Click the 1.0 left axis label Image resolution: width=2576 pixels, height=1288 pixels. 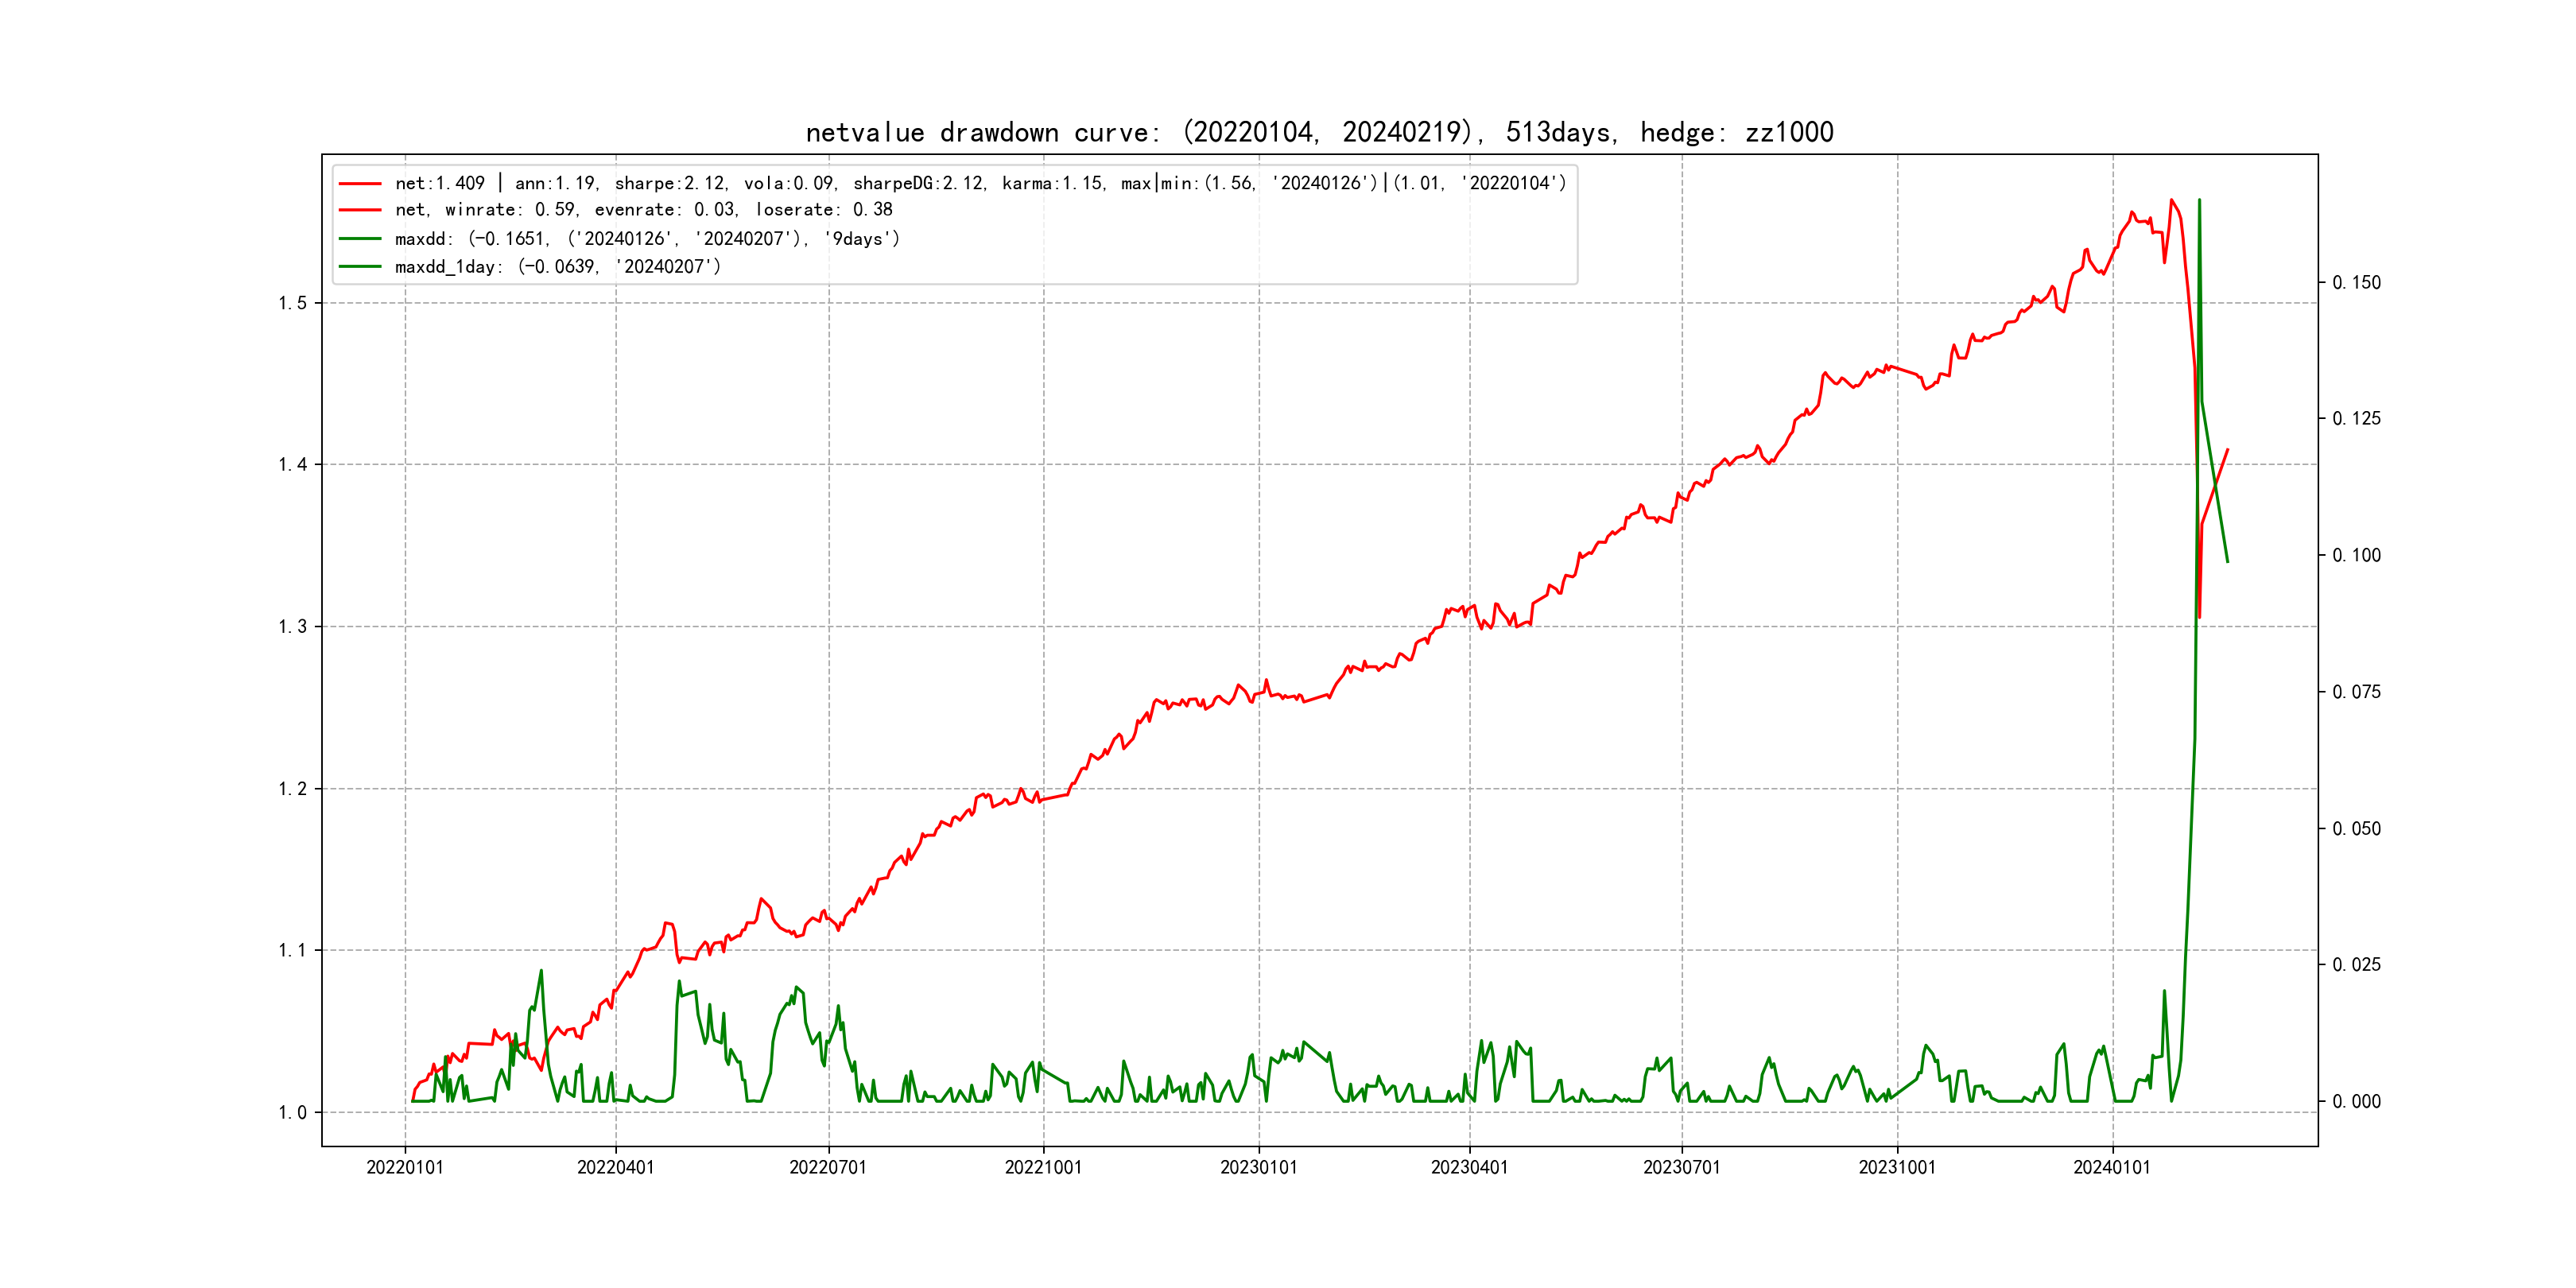(x=293, y=1113)
